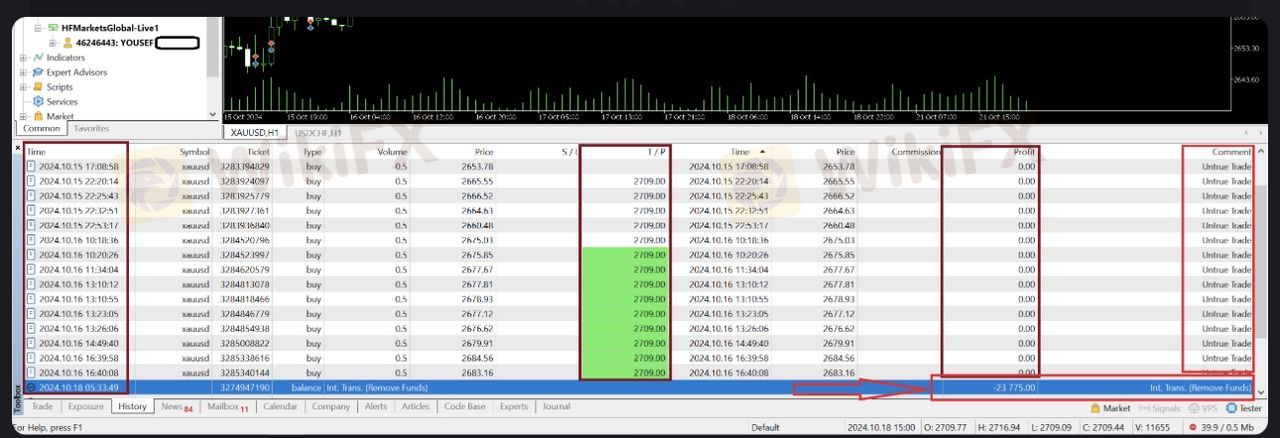Open Market from bottom-right toolbox bar
This screenshot has width=1280, height=438.
click(1110, 408)
